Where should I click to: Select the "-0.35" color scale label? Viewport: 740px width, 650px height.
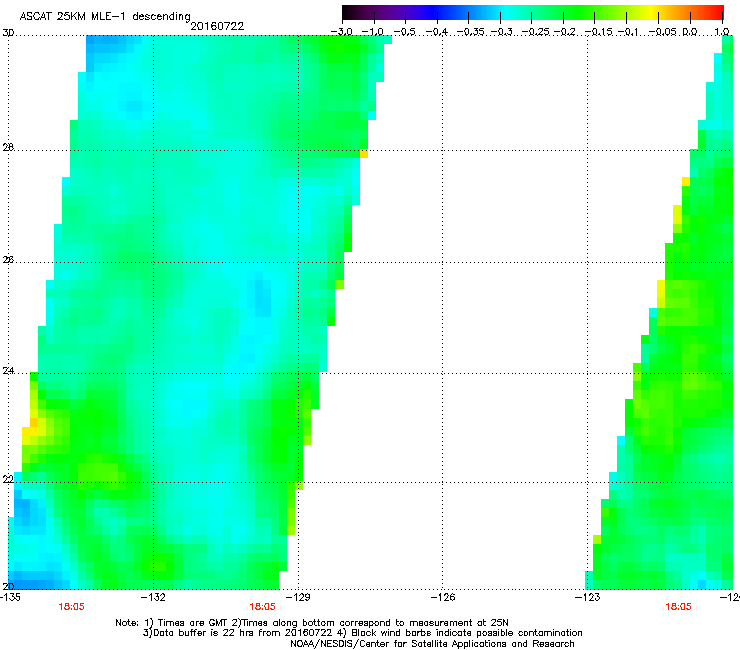click(x=469, y=32)
